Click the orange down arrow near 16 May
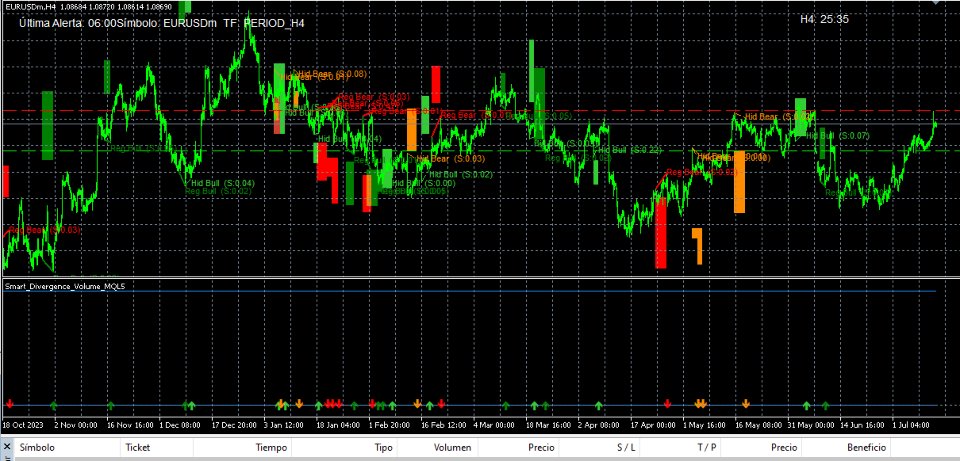This screenshot has height=461, width=960. [x=746, y=403]
